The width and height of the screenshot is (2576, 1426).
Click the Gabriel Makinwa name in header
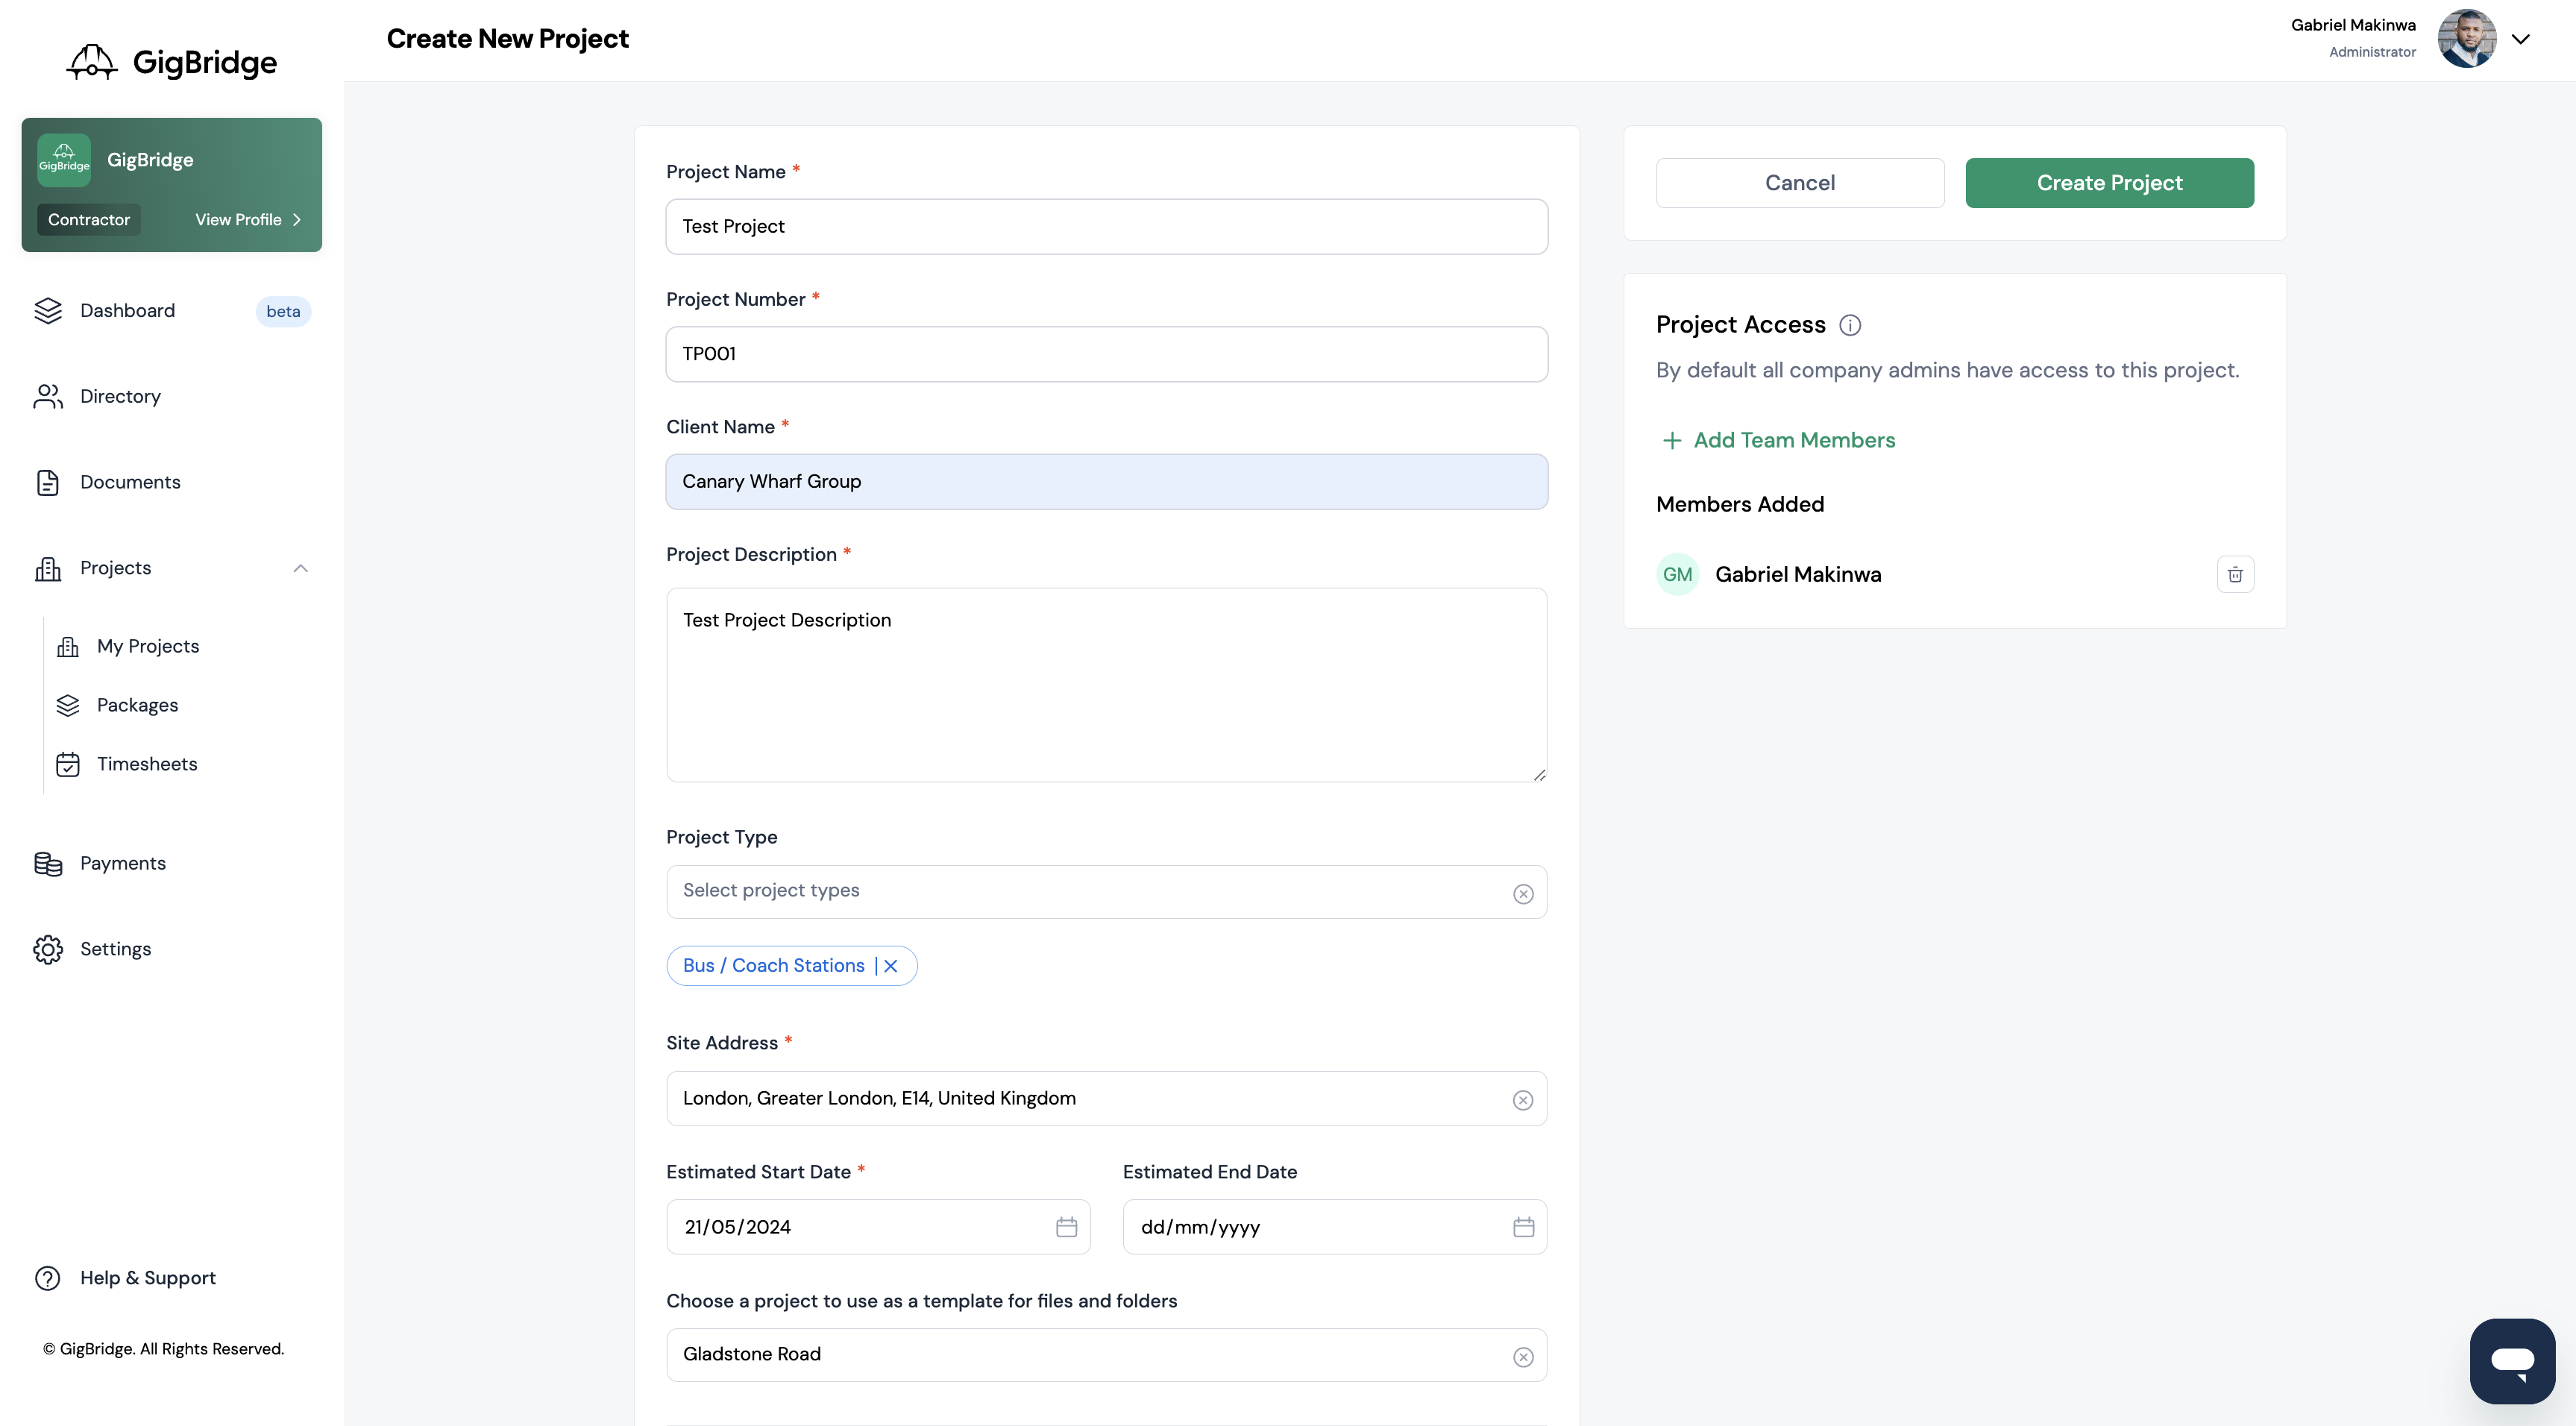[x=2353, y=25]
